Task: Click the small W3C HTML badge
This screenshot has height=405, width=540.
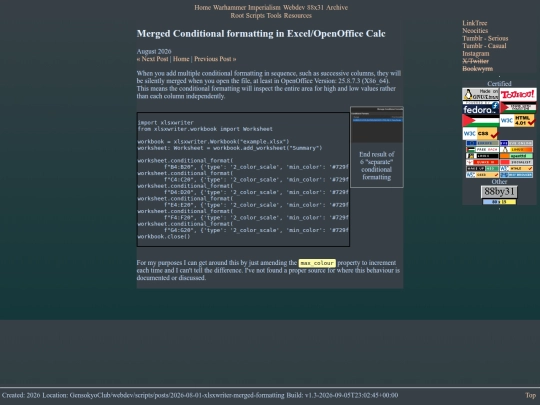Action: tap(516, 168)
